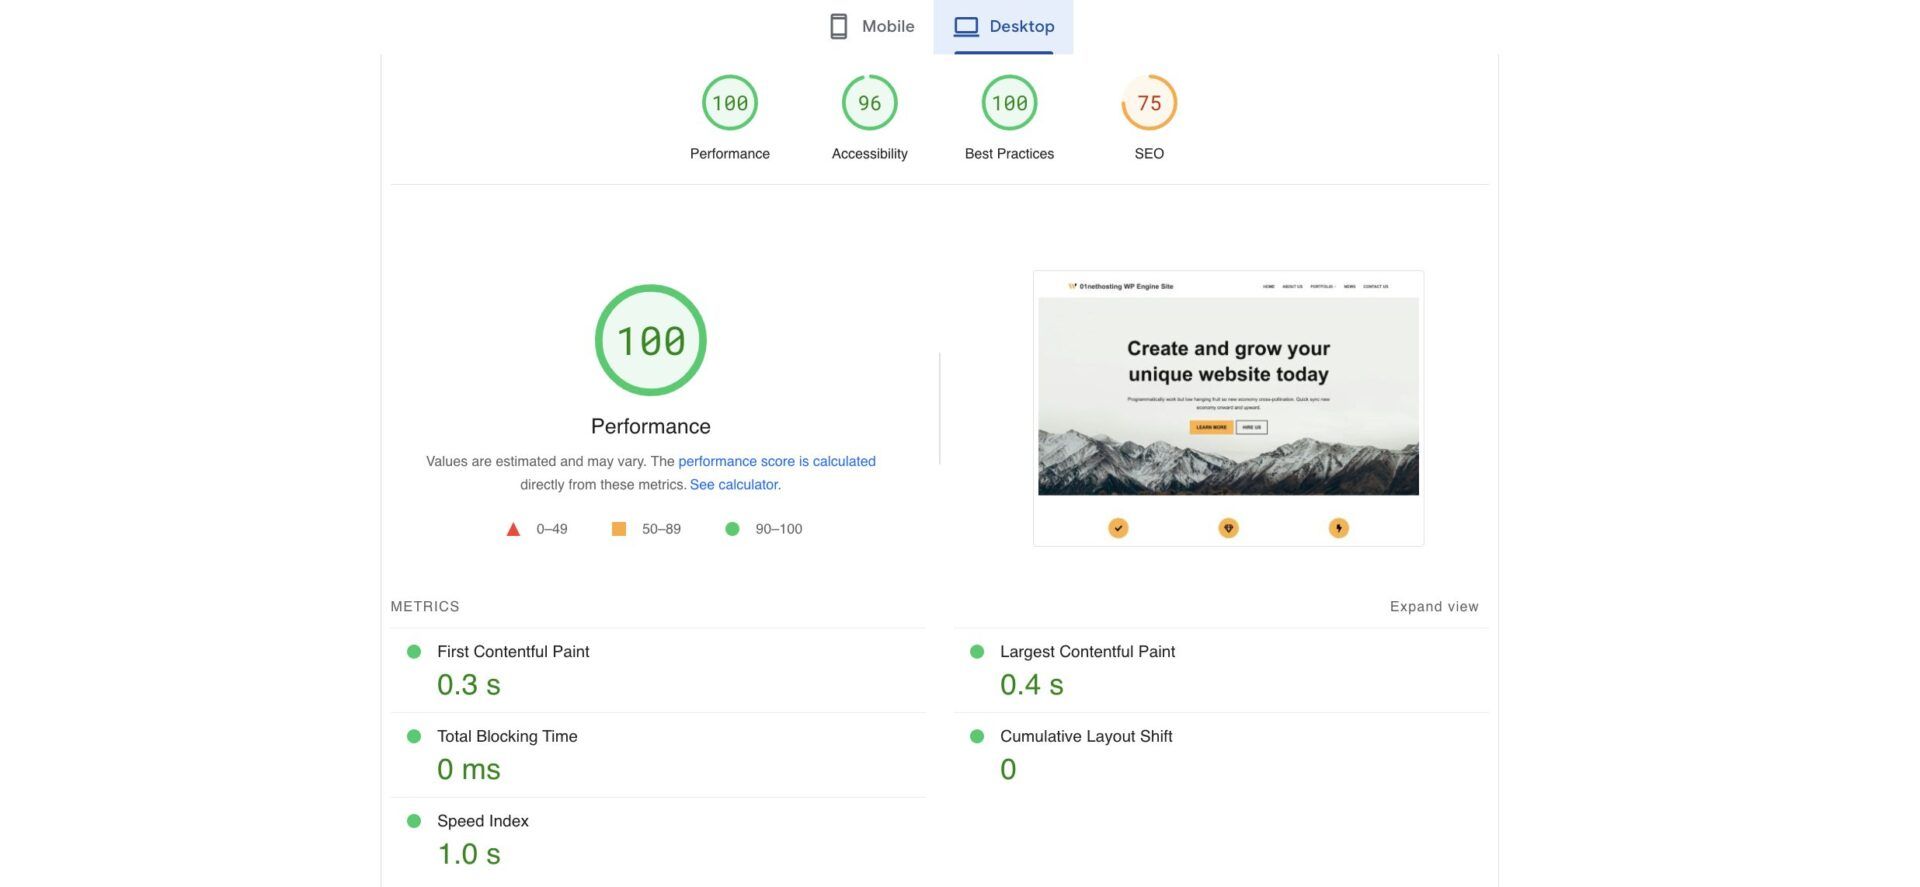Click the orange square 50–89 legend icon
Viewport: 1920px width, 887px height.
click(619, 529)
